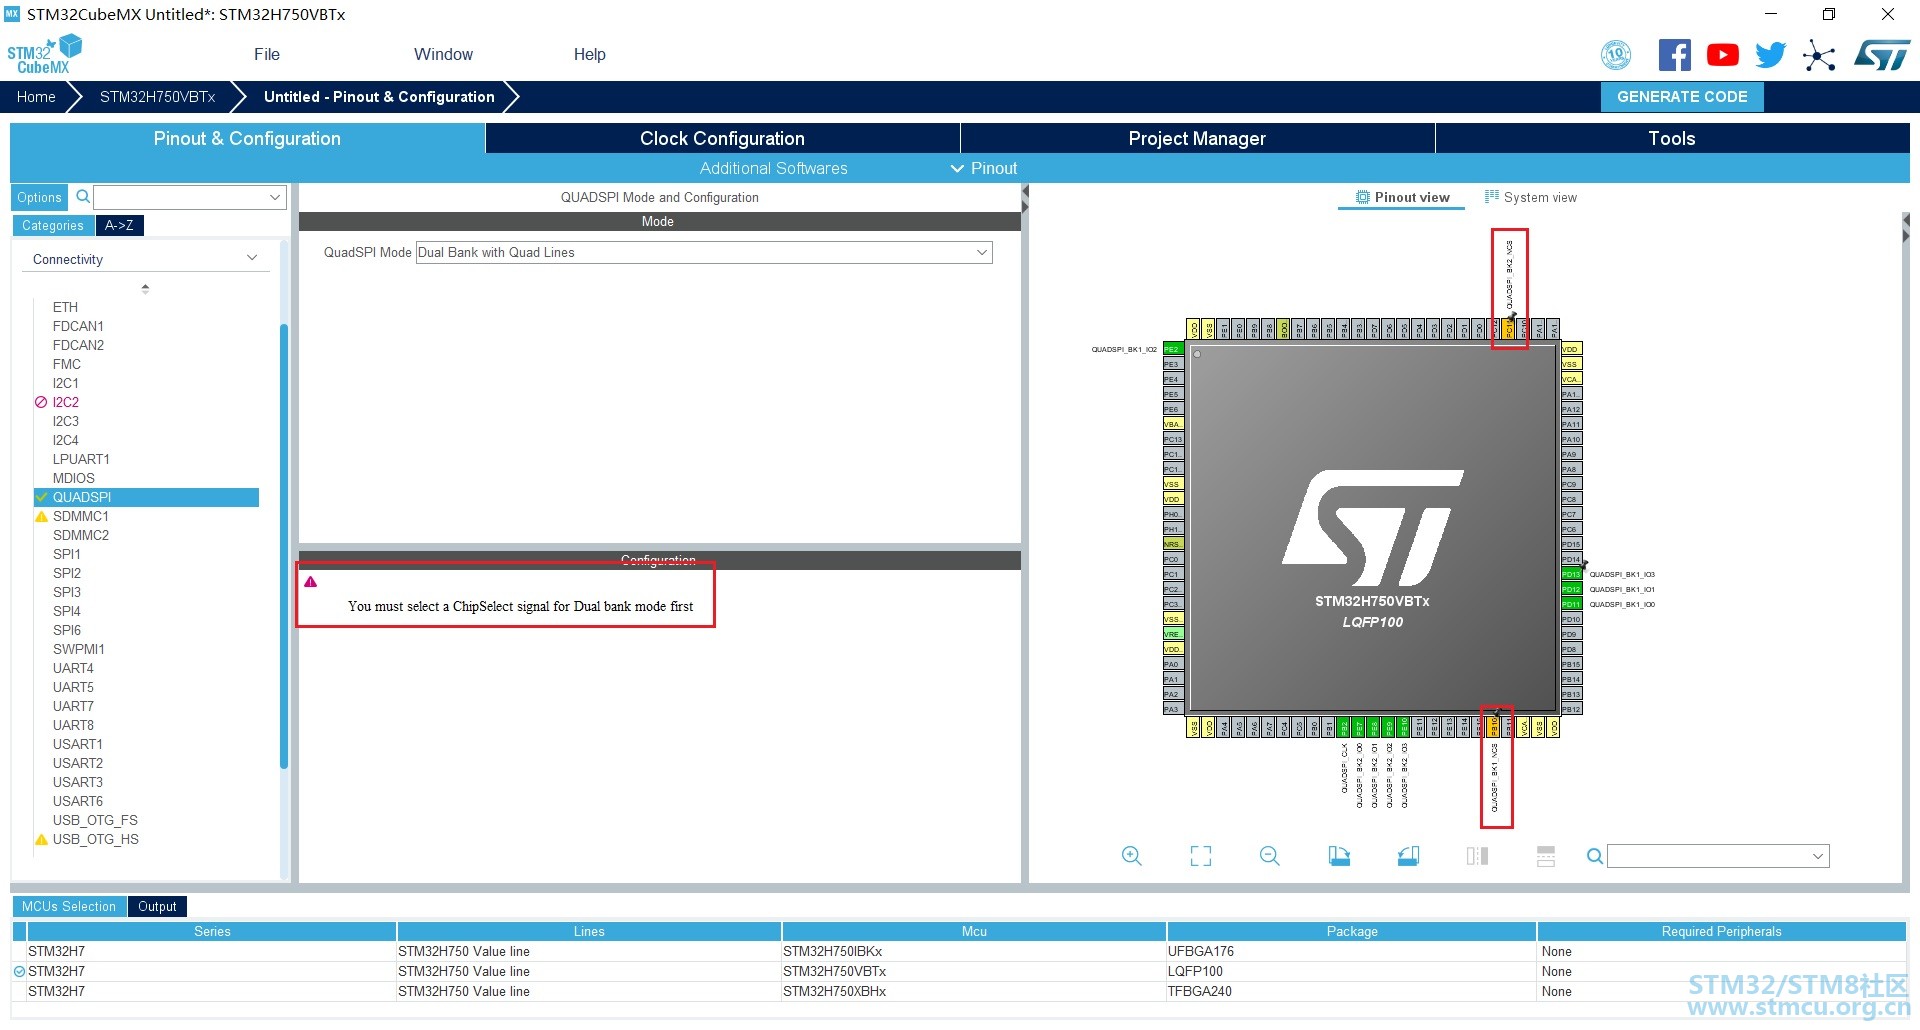Open the Help menu
The height and width of the screenshot is (1030, 1920).
589,55
